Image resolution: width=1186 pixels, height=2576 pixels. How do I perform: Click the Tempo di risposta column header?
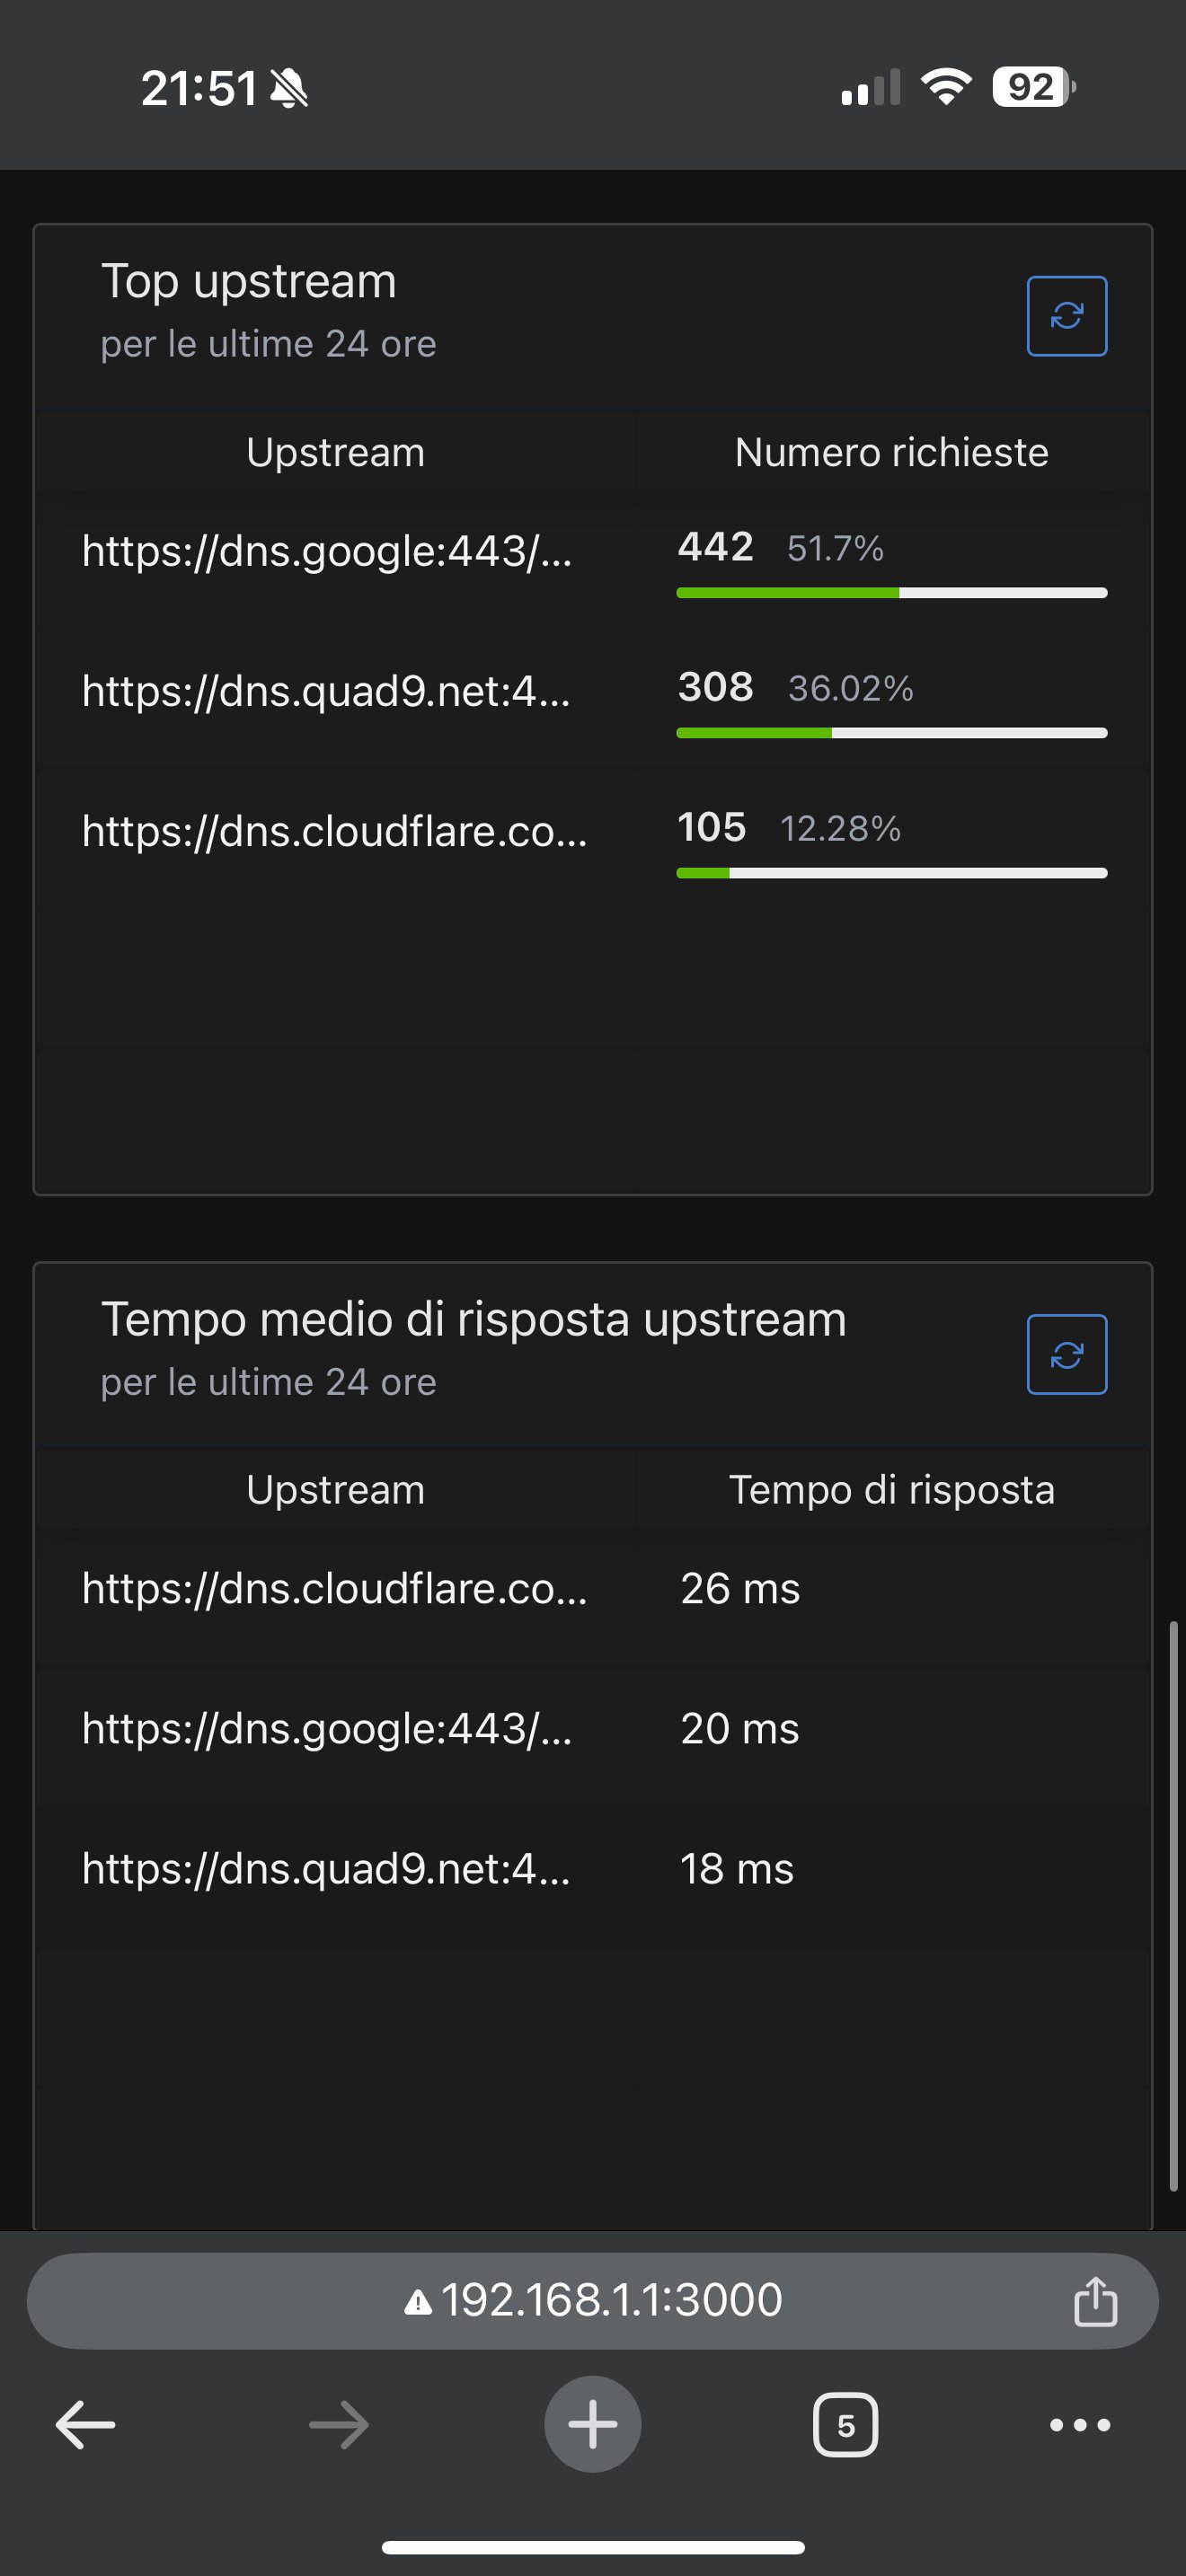(x=891, y=1490)
